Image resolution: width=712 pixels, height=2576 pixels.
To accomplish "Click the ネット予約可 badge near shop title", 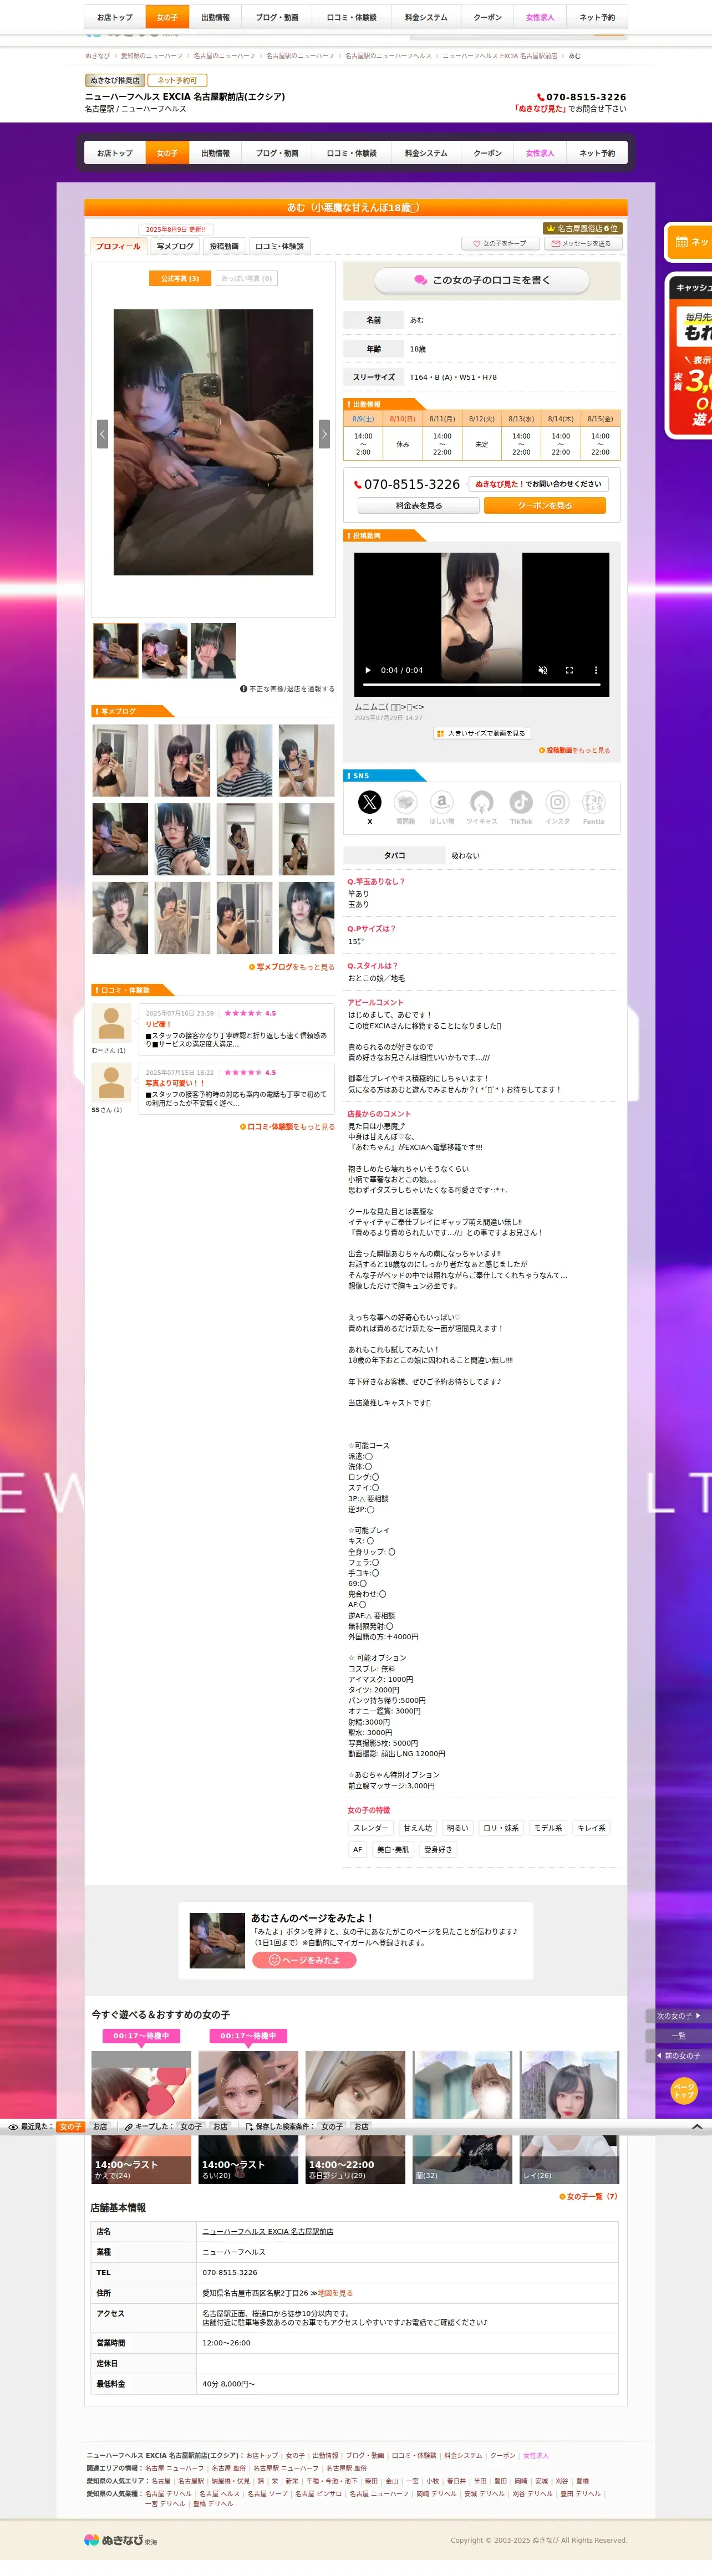I will (x=178, y=80).
